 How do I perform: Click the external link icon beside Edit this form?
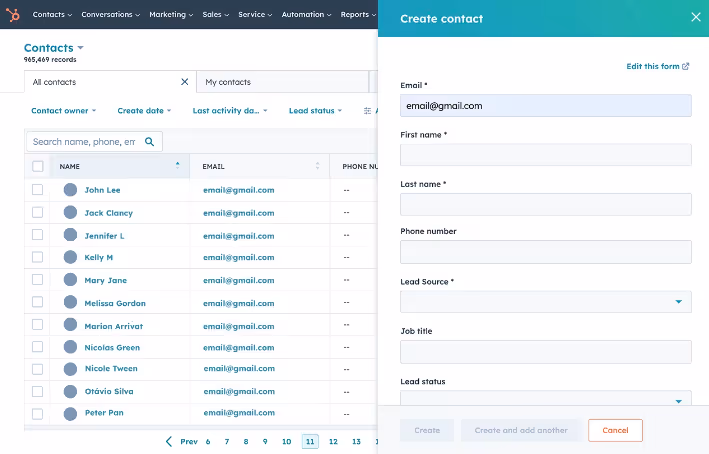tap(685, 66)
